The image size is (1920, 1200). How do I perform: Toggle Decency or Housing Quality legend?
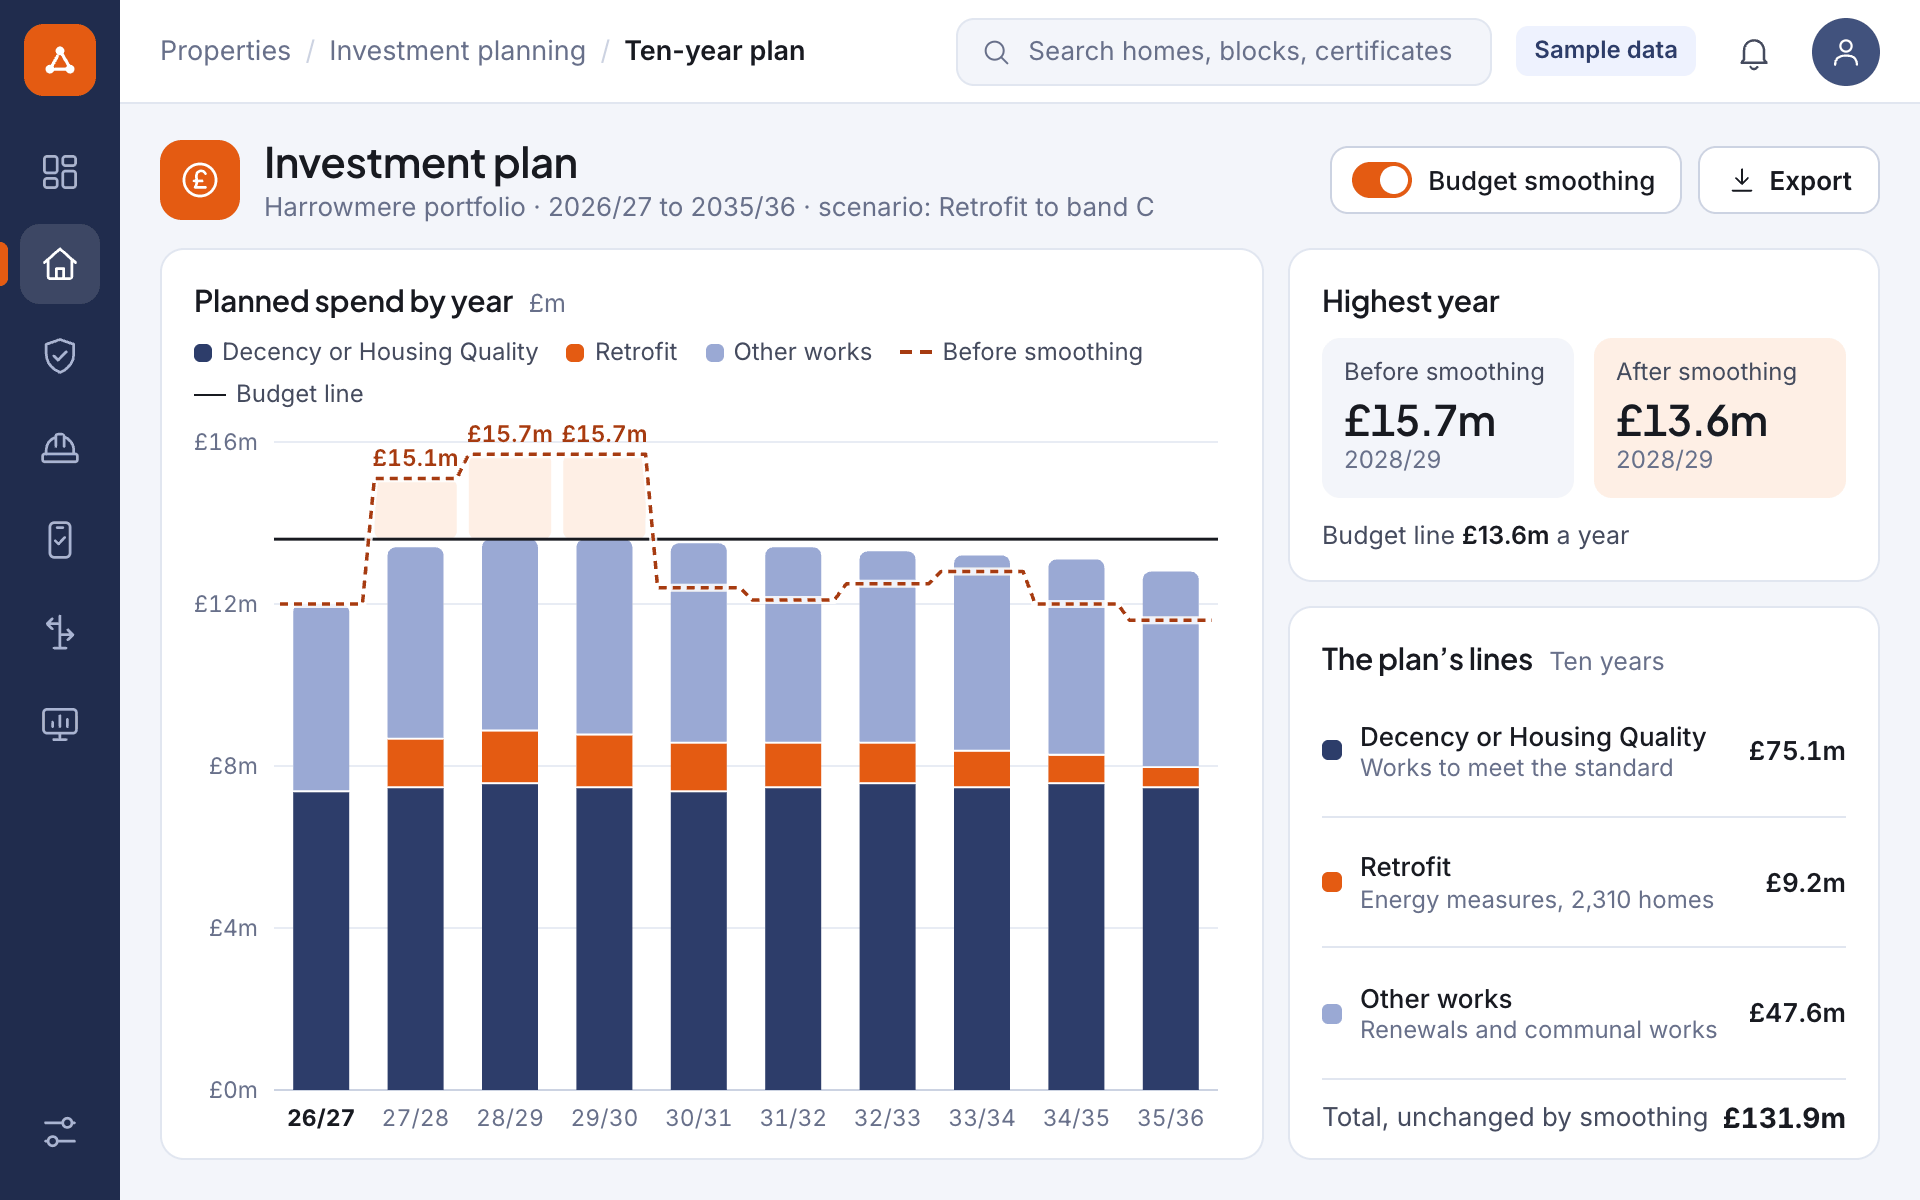pyautogui.click(x=366, y=352)
